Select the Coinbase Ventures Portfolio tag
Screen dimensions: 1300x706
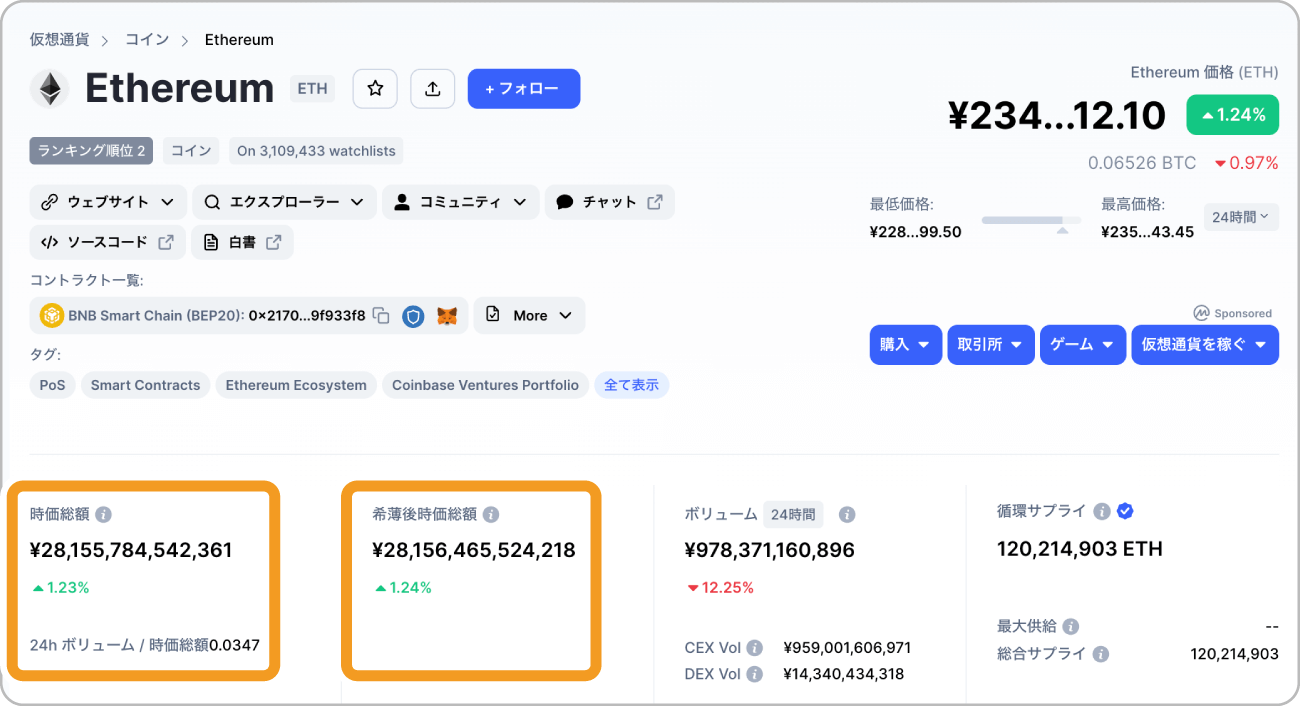tap(485, 385)
